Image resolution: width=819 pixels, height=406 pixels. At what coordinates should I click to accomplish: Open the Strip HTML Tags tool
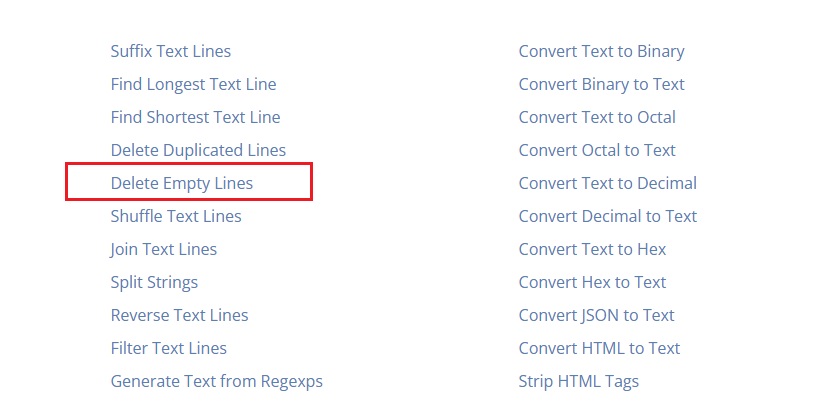coord(578,381)
